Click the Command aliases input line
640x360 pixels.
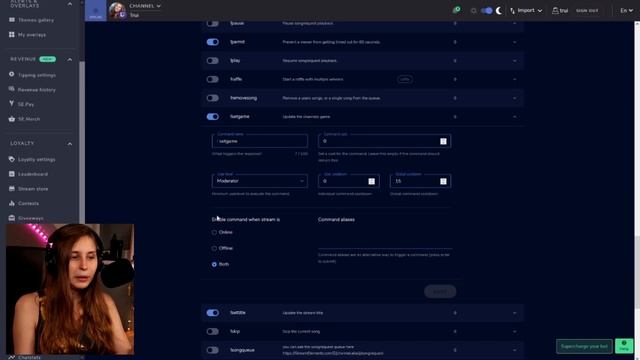point(385,242)
